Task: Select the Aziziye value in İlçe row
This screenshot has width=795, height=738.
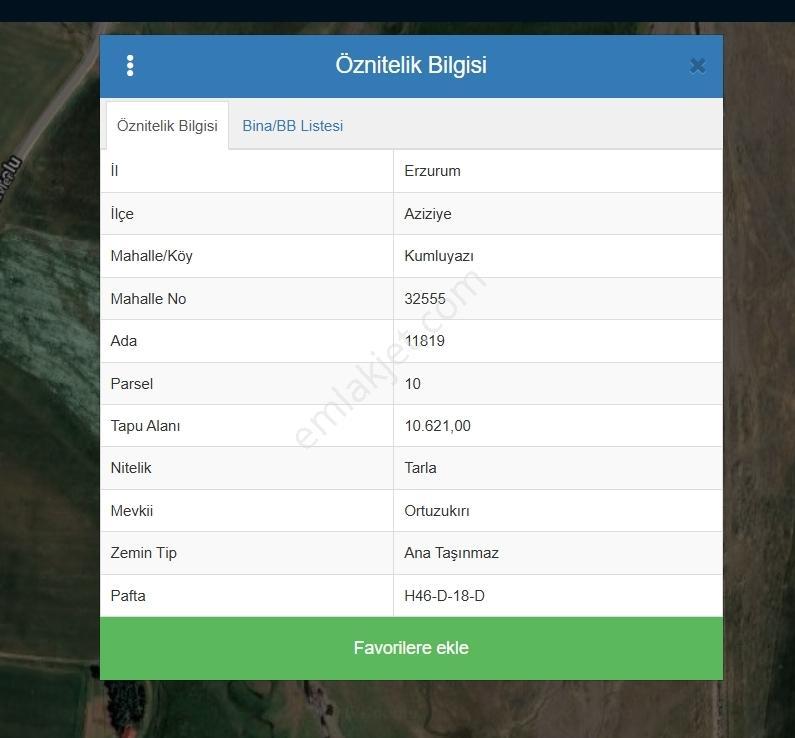Action: pos(428,214)
